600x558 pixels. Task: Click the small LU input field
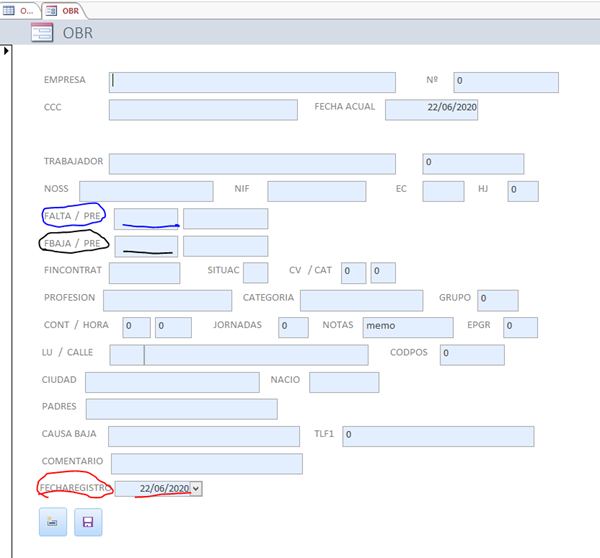click(x=127, y=355)
